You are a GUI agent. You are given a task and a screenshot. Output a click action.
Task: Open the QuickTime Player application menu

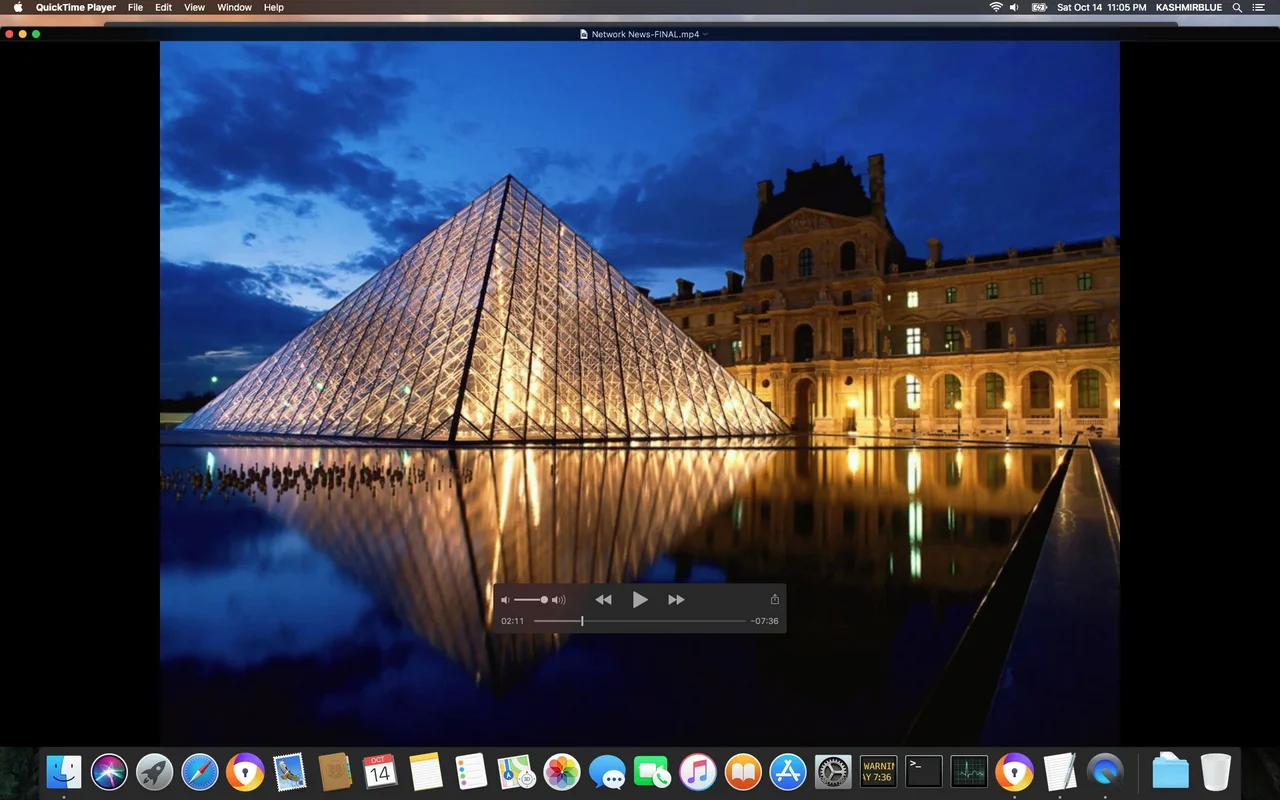pyautogui.click(x=76, y=7)
